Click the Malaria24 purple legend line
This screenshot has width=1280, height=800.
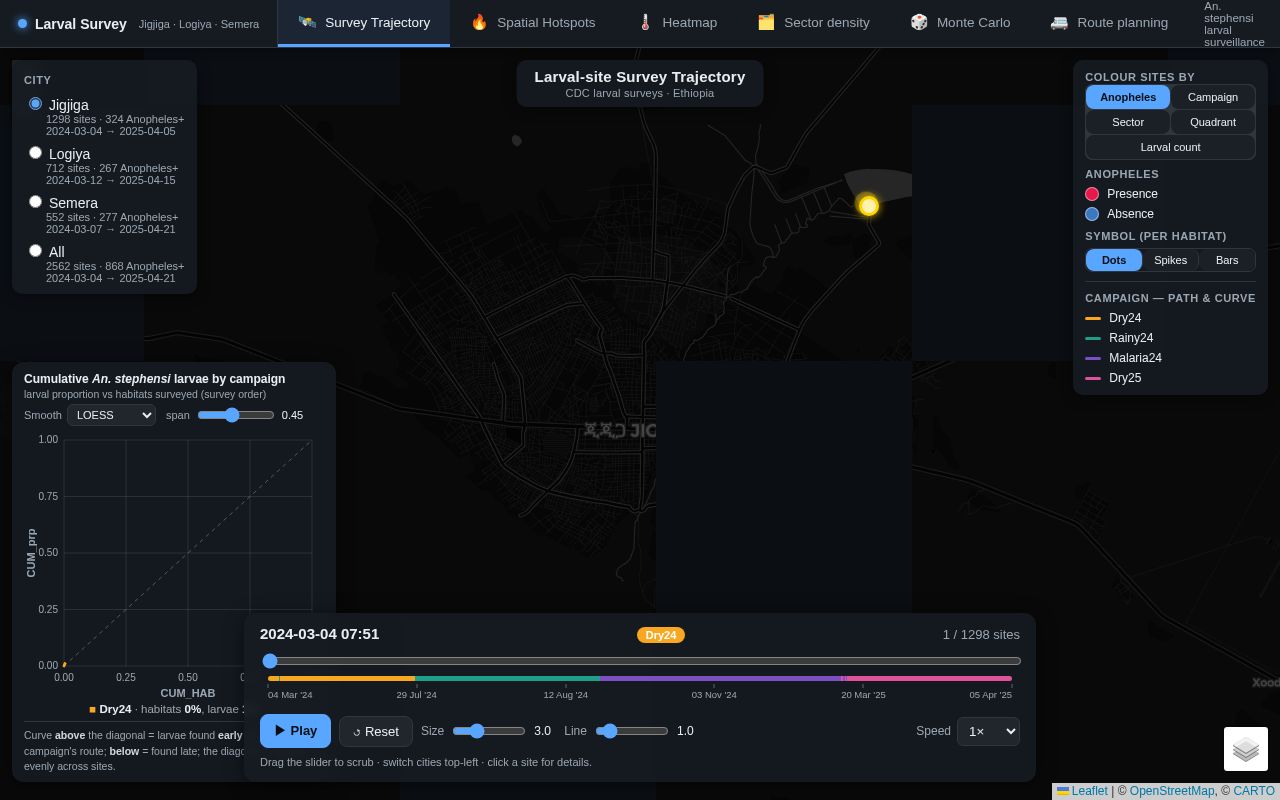1093,358
